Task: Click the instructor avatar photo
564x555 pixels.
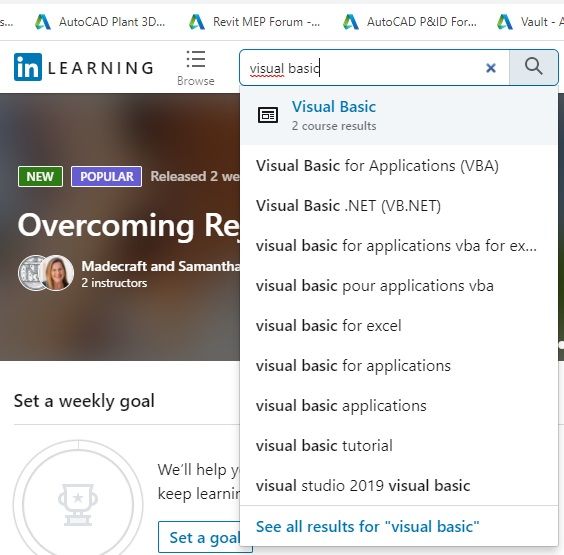Action: pos(56,273)
